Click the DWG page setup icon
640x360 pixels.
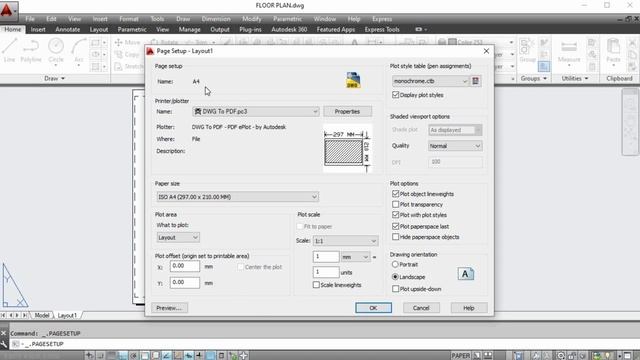point(353,80)
